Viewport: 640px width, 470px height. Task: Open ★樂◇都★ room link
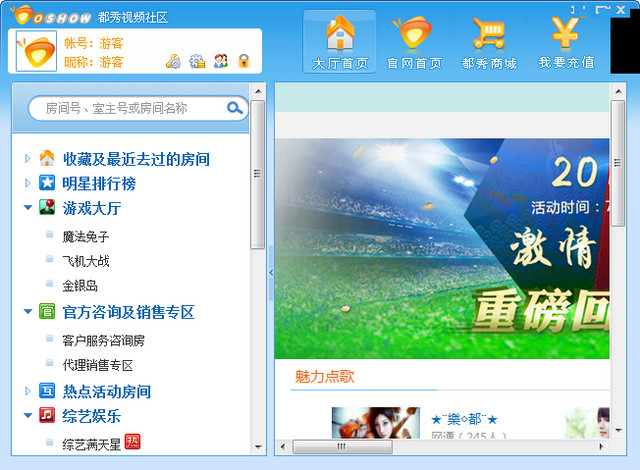[x=464, y=419]
